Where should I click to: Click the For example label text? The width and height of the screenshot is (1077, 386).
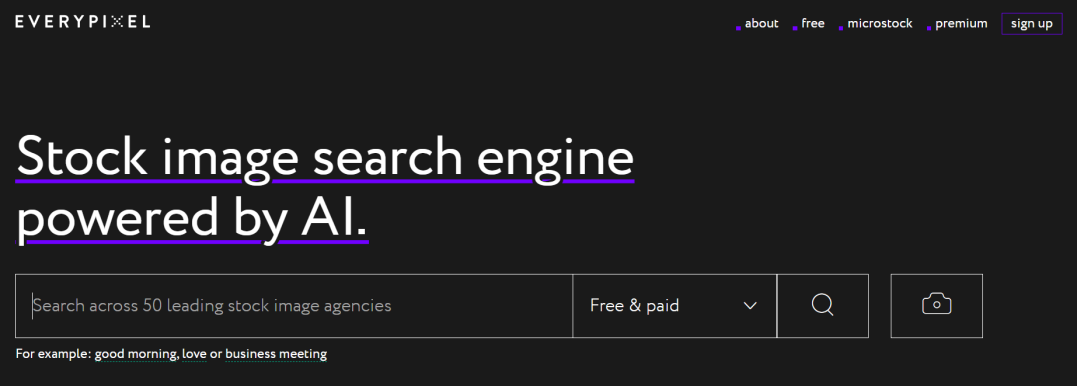click(x=53, y=354)
